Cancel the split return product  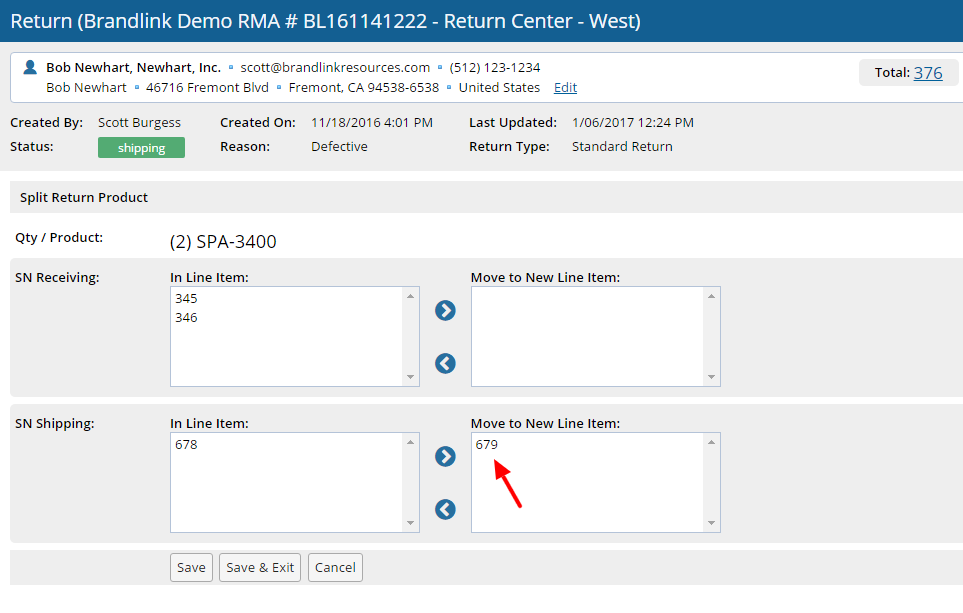tap(335, 567)
